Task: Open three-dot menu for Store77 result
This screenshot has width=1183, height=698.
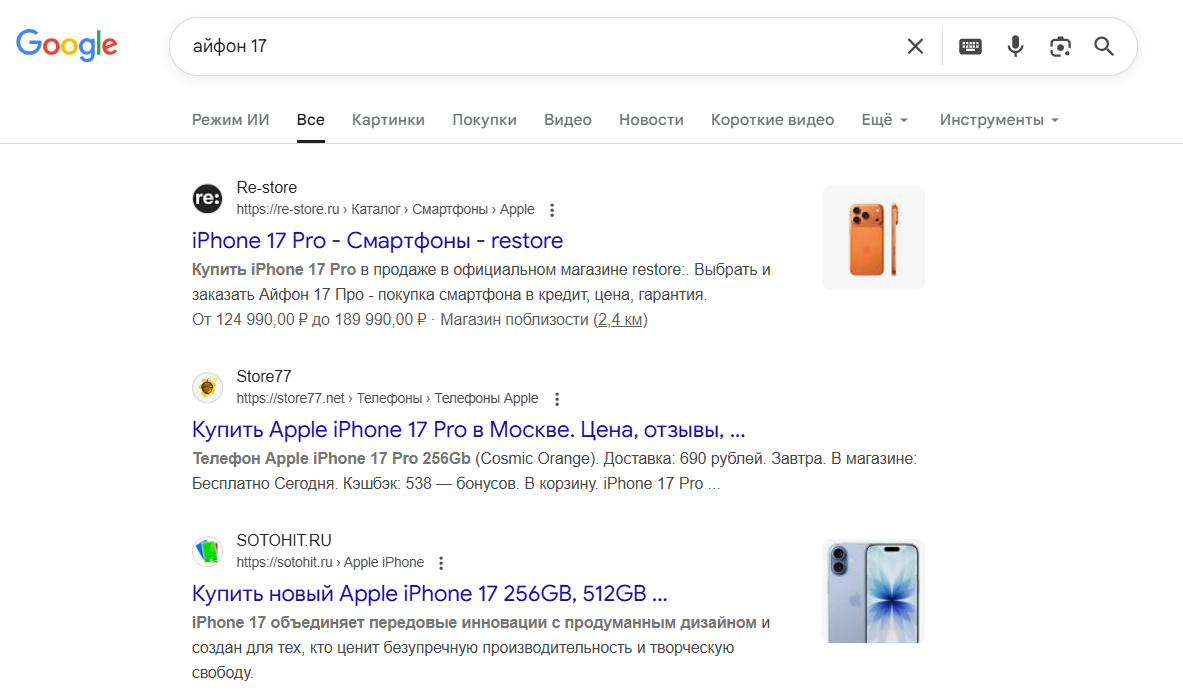Action: tap(557, 399)
